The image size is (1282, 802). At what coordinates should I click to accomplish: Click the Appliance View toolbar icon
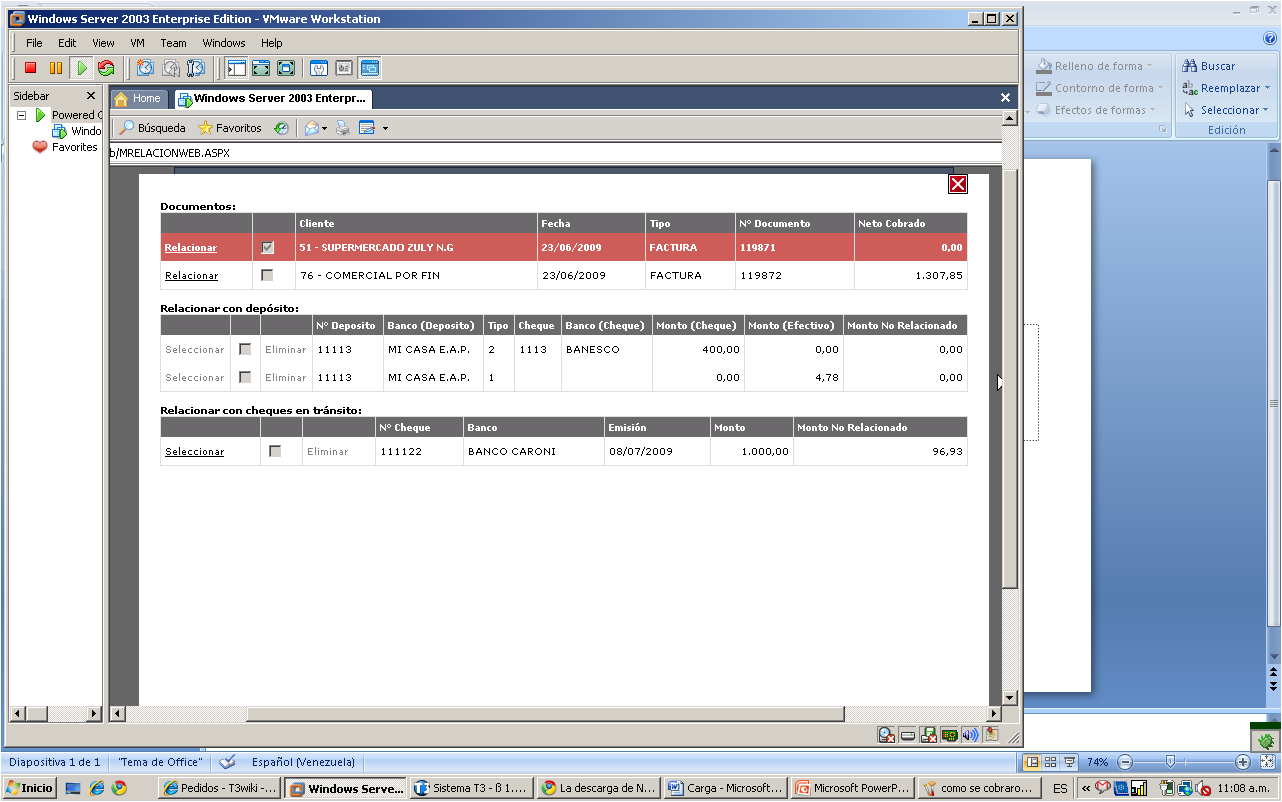pyautogui.click(x=344, y=68)
